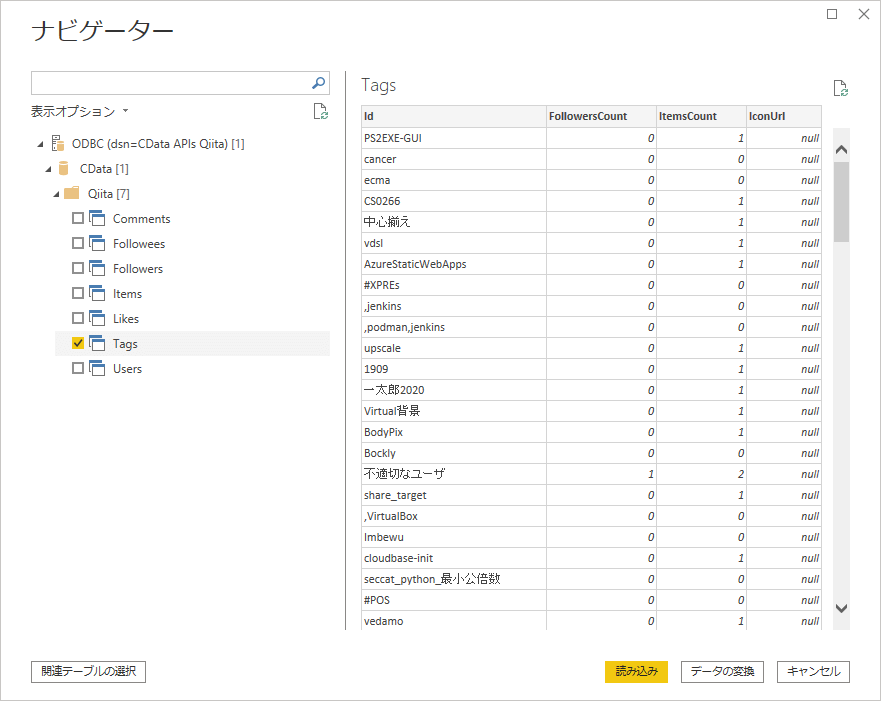This screenshot has height=702, width=882.
Task: Click the Comments table icon
Action: pos(97,218)
